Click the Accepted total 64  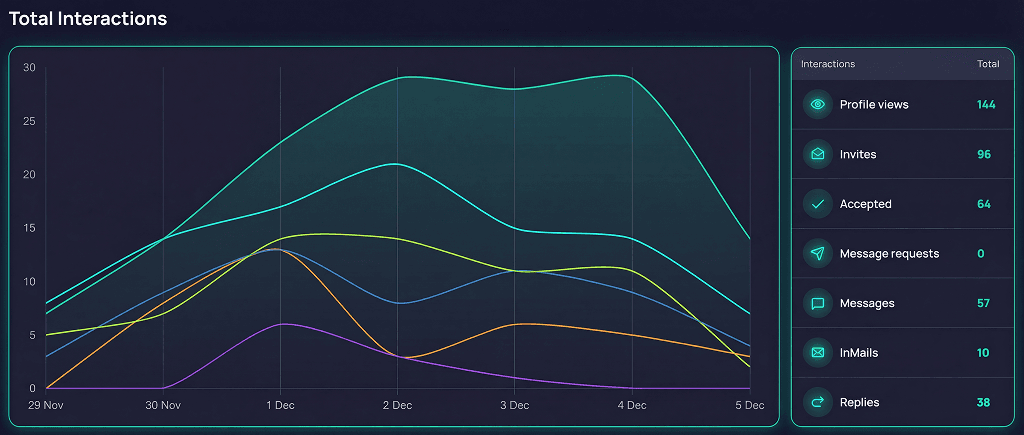point(984,204)
